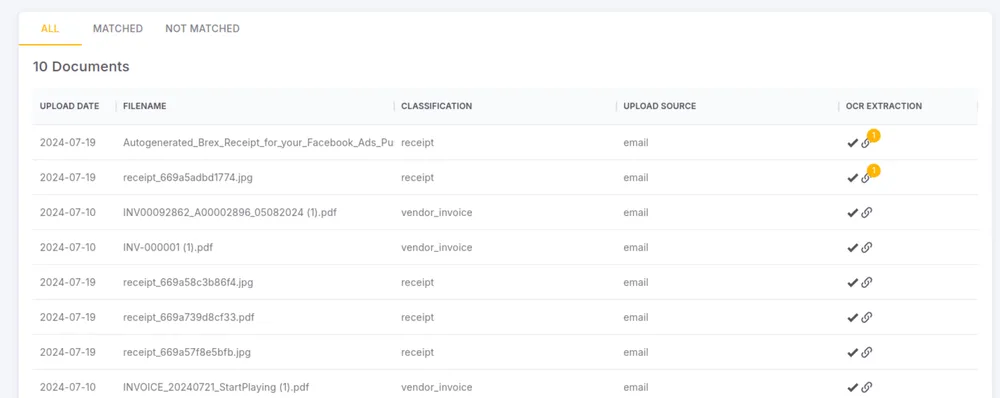Click upload date for receipt_669a739d8cf33.pdf row
Screen dimensions: 1000x398
click(68, 318)
